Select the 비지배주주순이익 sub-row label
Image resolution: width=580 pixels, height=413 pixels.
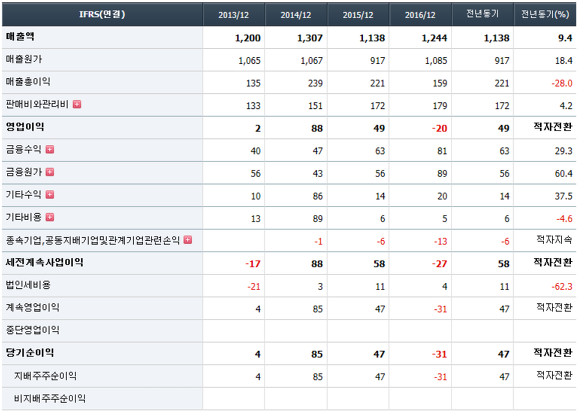tap(50, 399)
